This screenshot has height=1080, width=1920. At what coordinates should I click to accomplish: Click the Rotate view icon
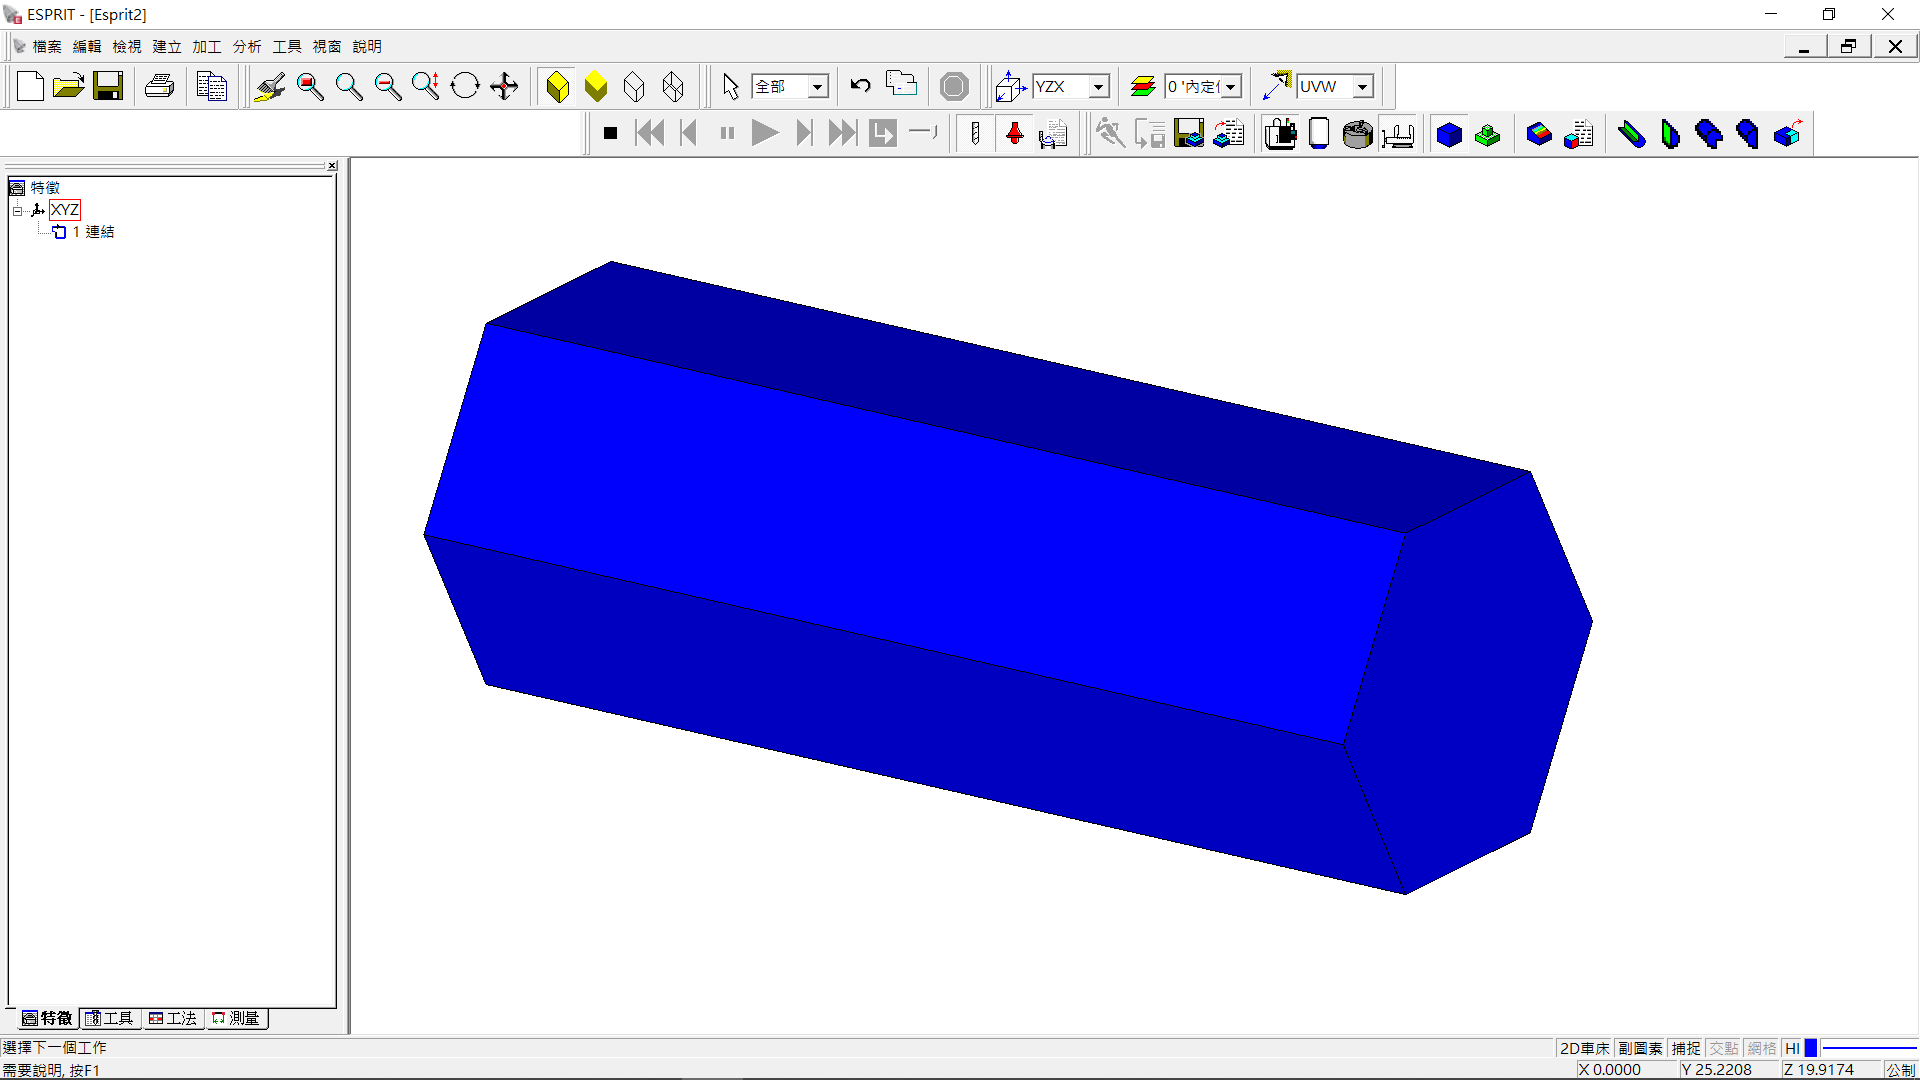pyautogui.click(x=465, y=87)
